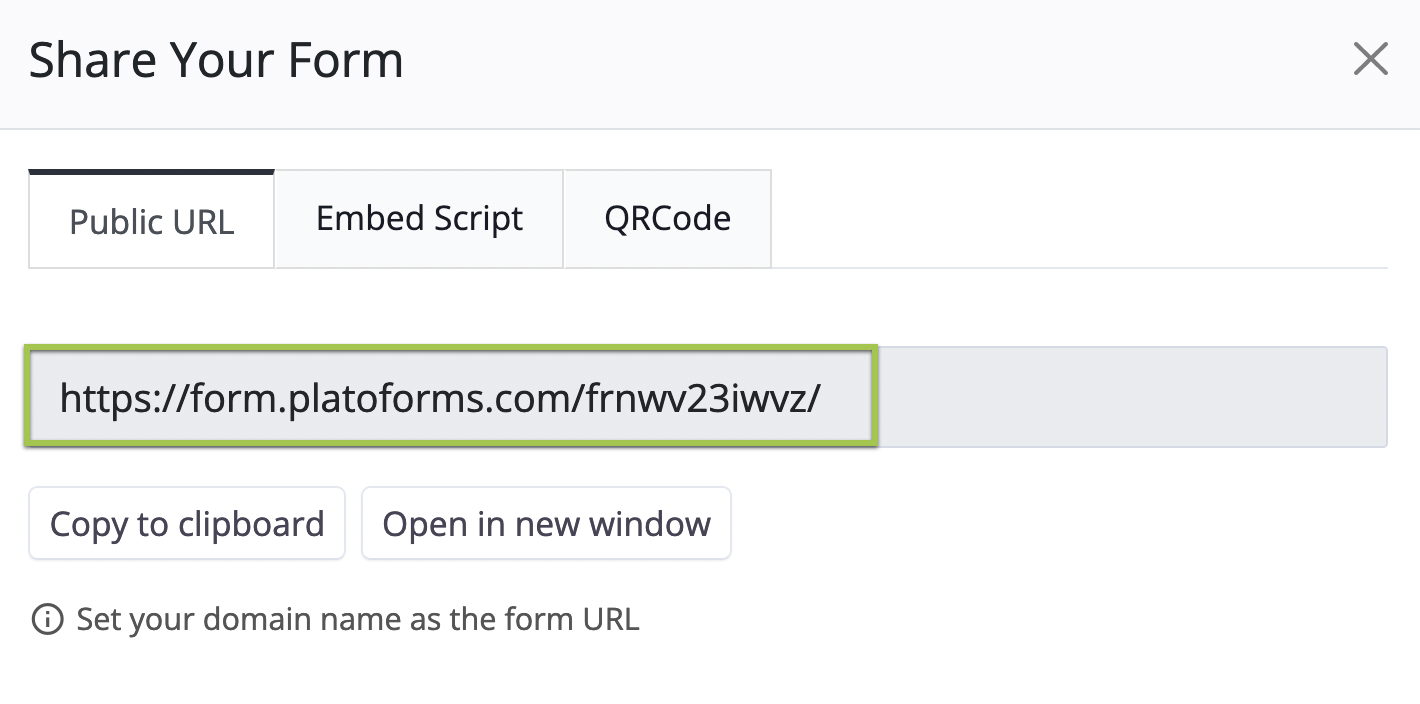
Task: Click the word "Form" in the header
Action: click(x=346, y=60)
